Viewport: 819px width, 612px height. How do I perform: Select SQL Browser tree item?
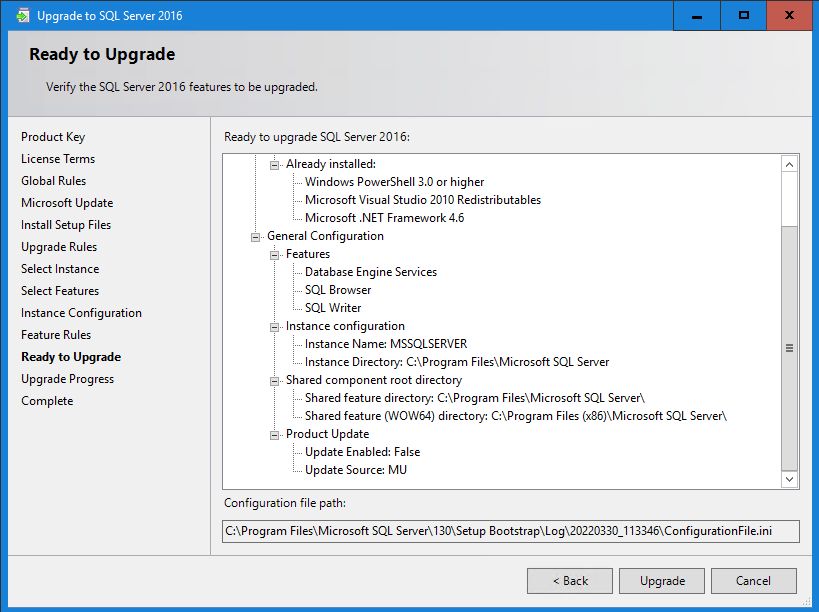(338, 290)
